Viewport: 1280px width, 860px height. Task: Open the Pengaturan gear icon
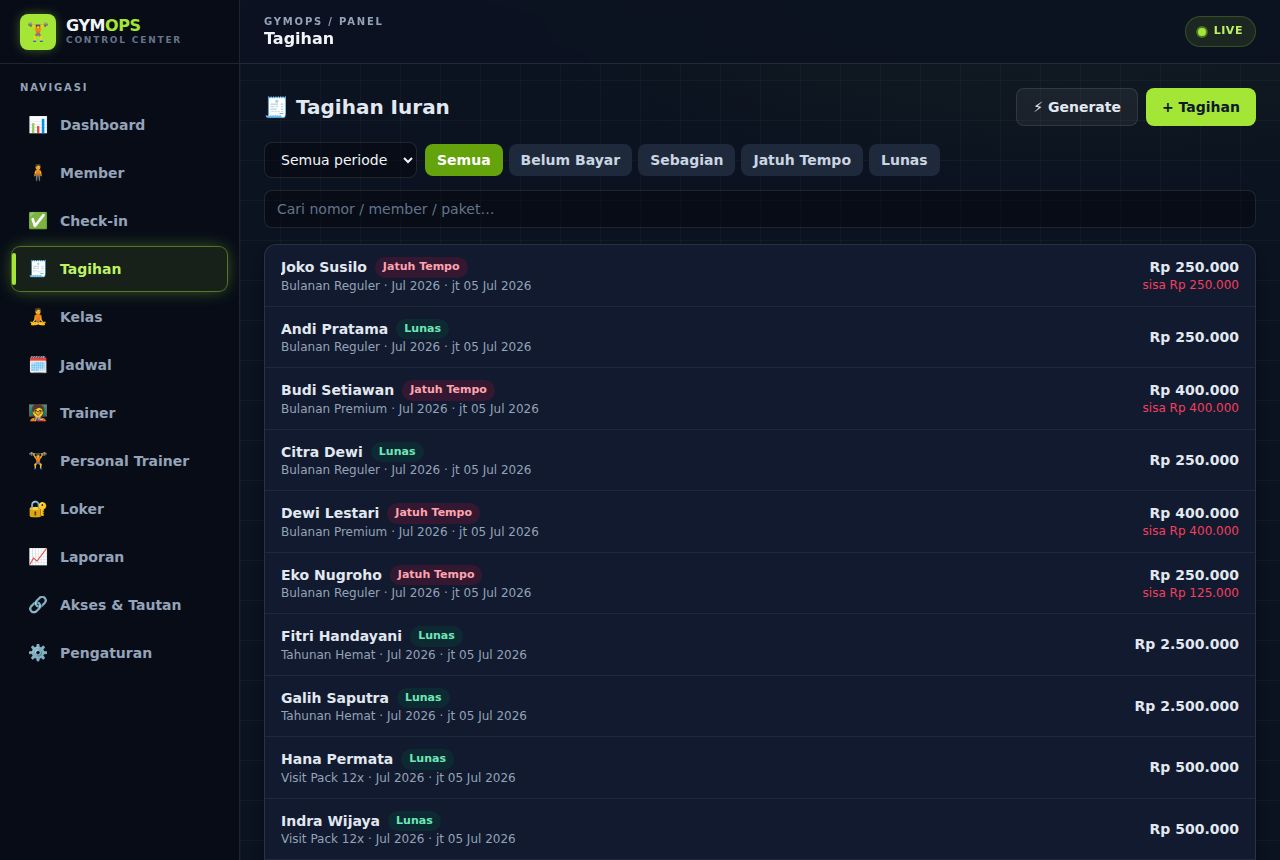click(x=38, y=653)
